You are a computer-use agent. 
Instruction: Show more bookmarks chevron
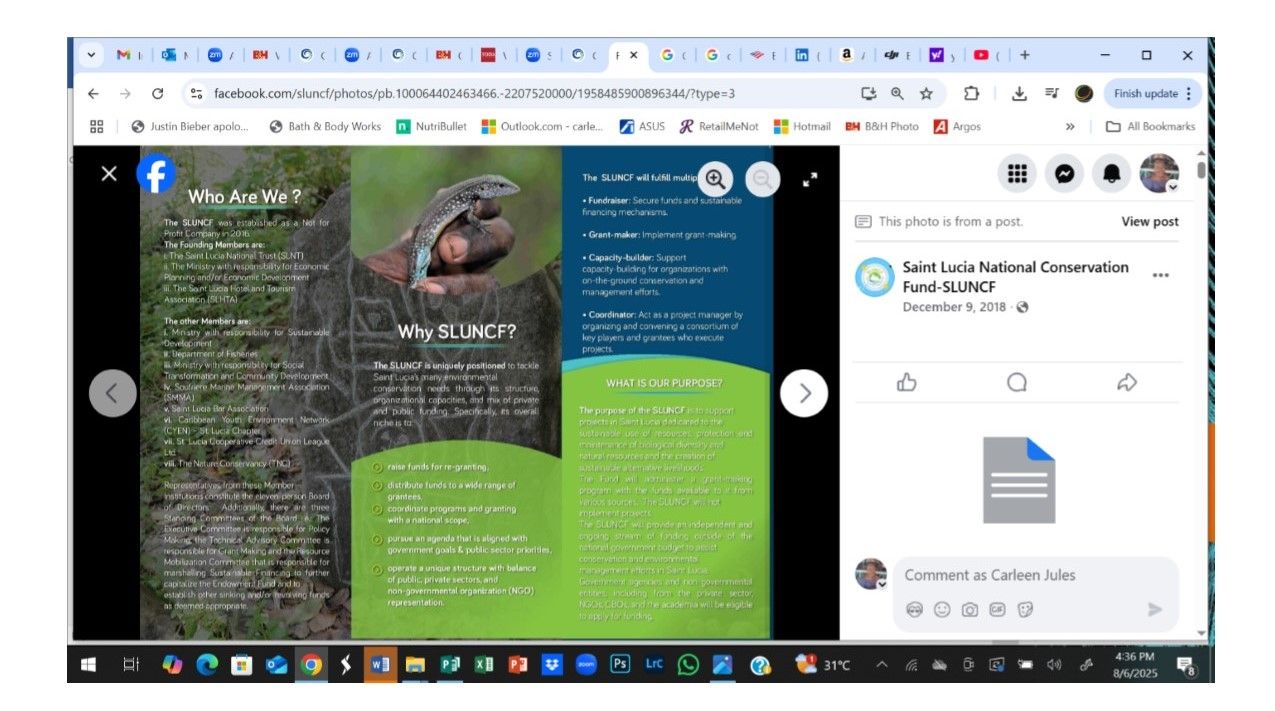[x=1070, y=126]
